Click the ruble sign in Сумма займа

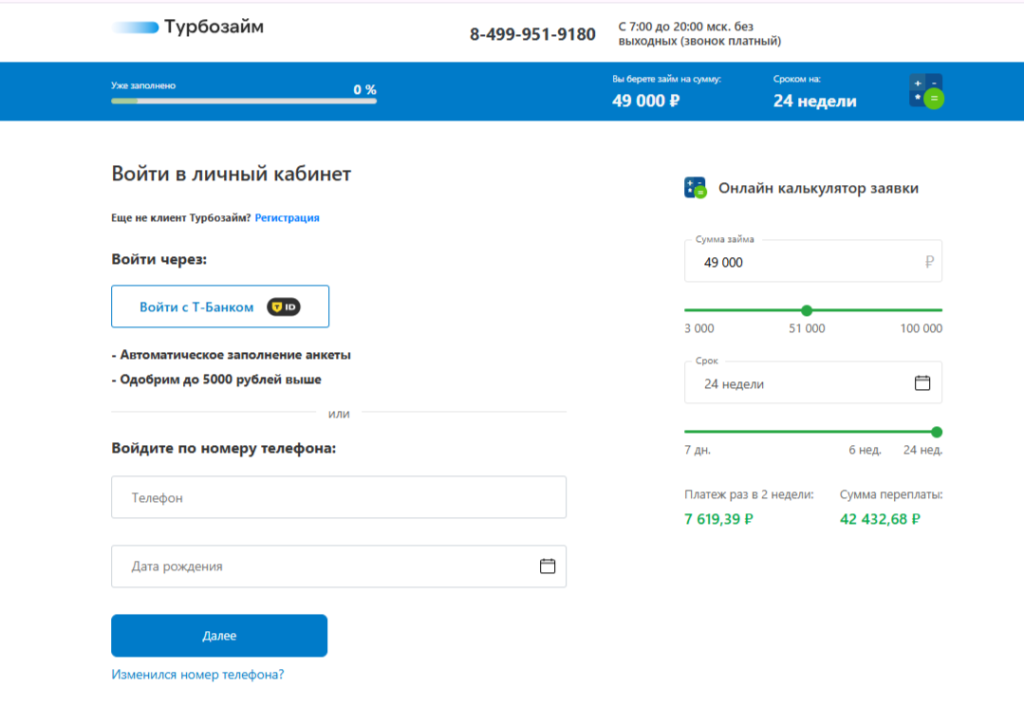(929, 262)
